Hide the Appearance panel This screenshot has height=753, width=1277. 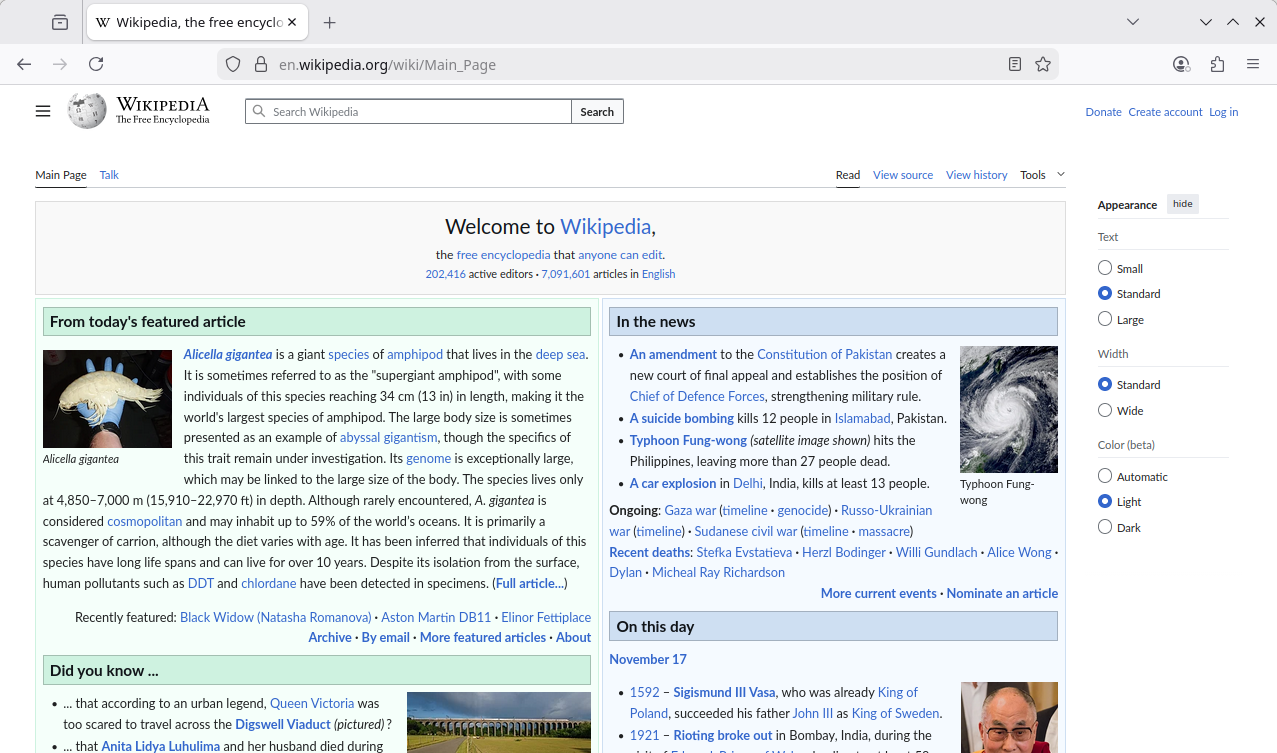(1182, 204)
